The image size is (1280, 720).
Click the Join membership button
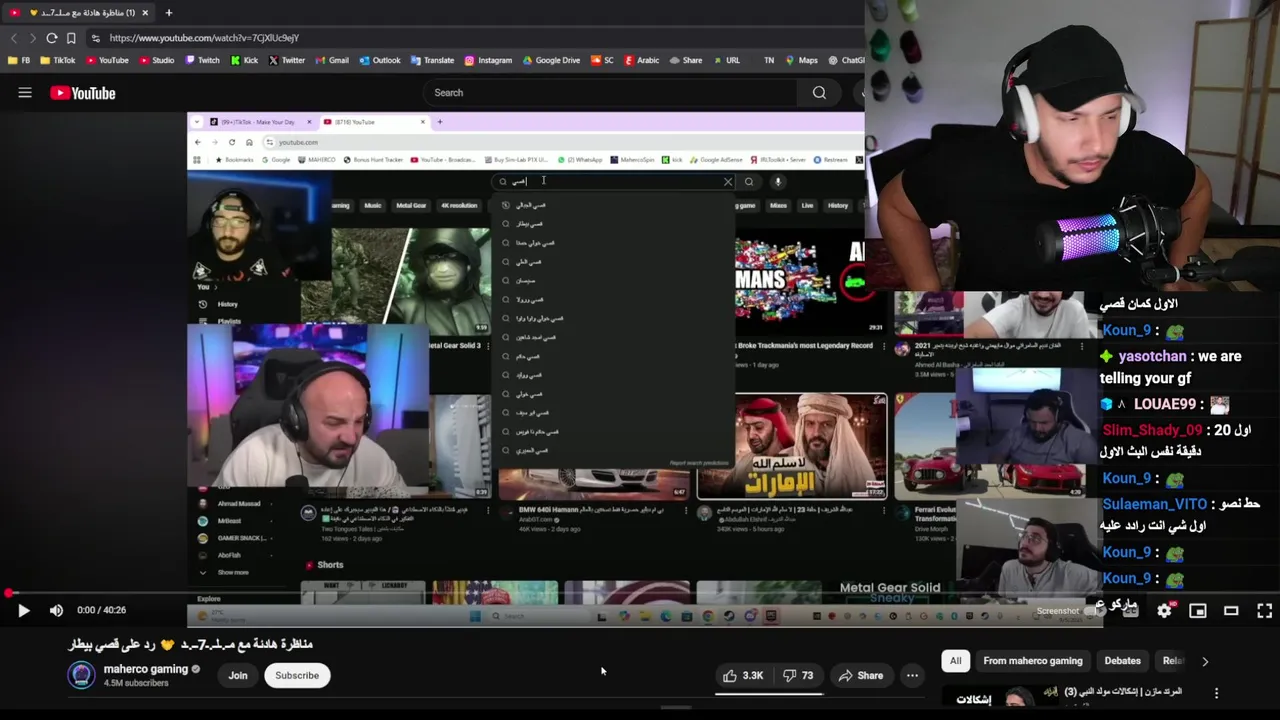[x=238, y=676]
